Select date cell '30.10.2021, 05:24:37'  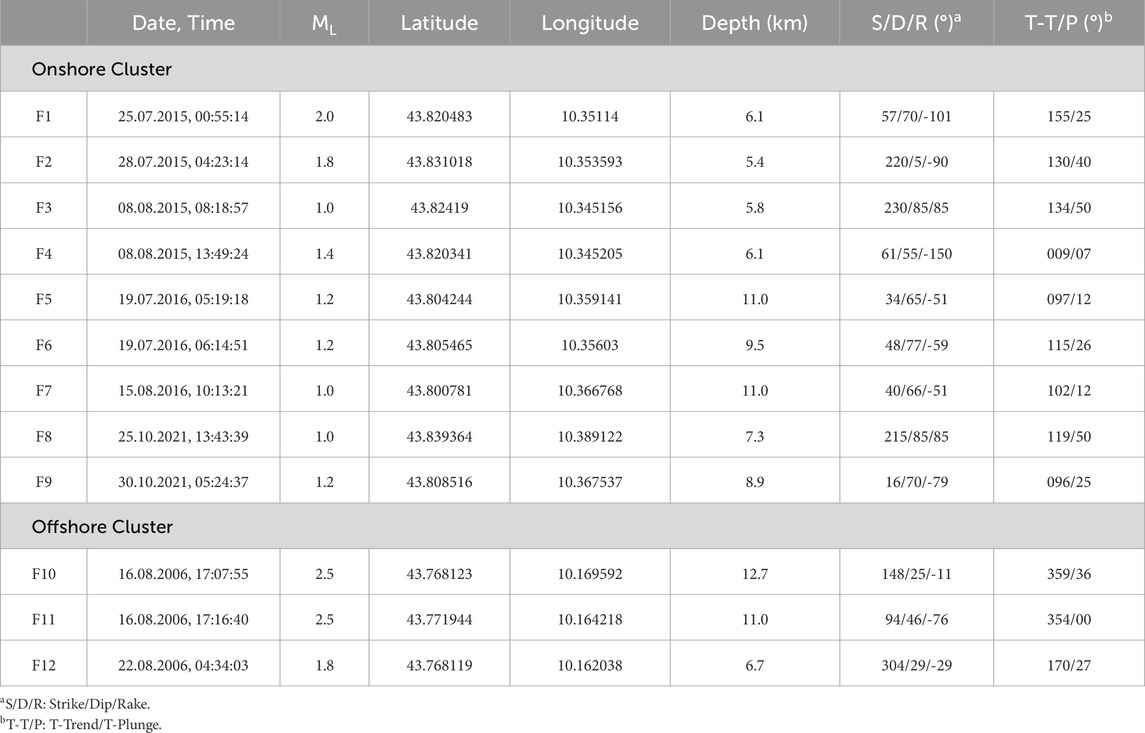183,483
